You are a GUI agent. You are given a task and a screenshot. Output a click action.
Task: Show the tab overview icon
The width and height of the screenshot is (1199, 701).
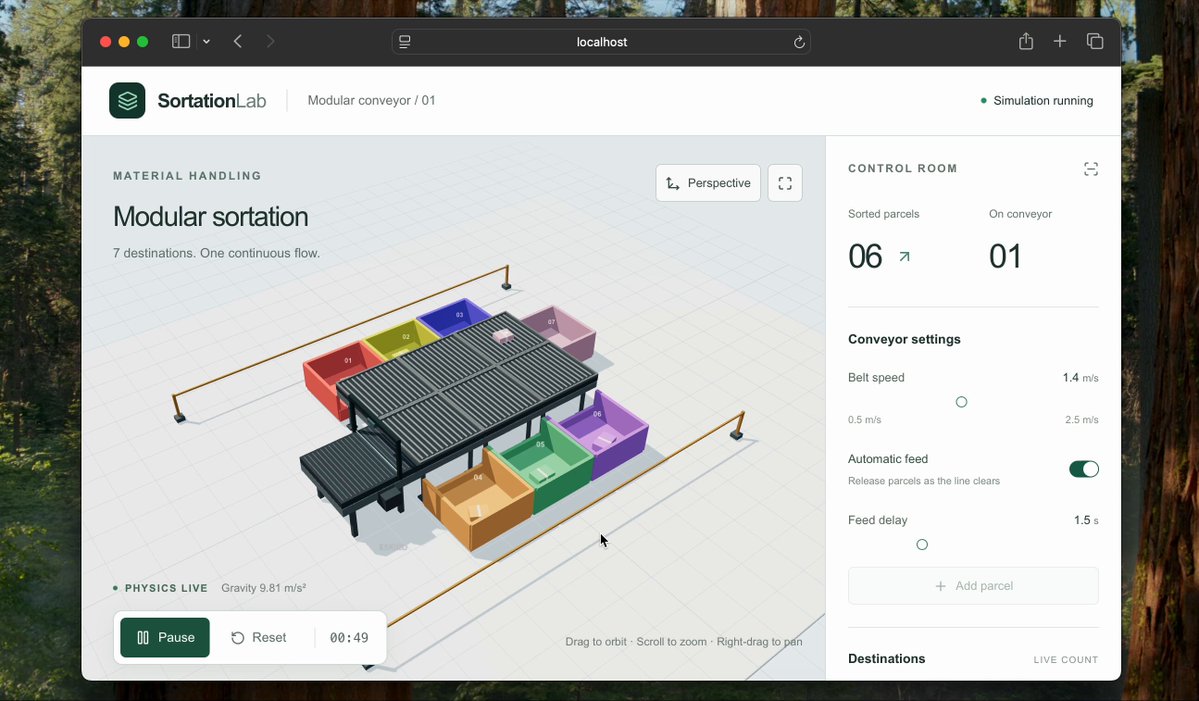point(1094,41)
